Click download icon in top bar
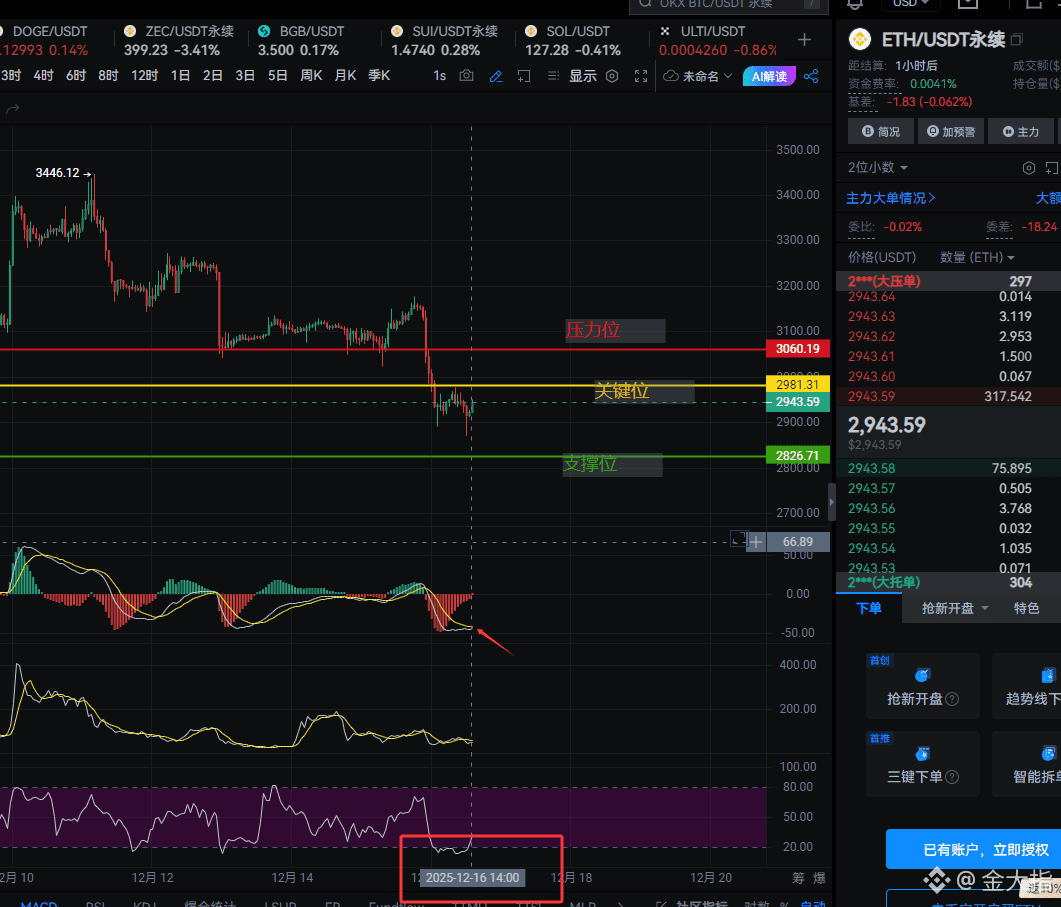The width and height of the screenshot is (1061, 907). click(968, 4)
